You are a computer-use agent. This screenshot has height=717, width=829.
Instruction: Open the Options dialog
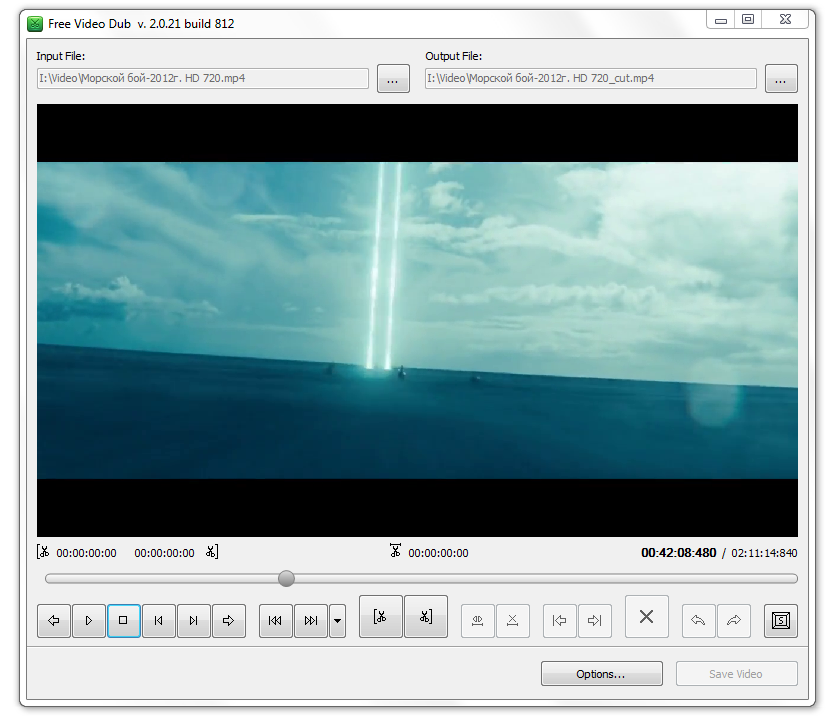coord(602,674)
